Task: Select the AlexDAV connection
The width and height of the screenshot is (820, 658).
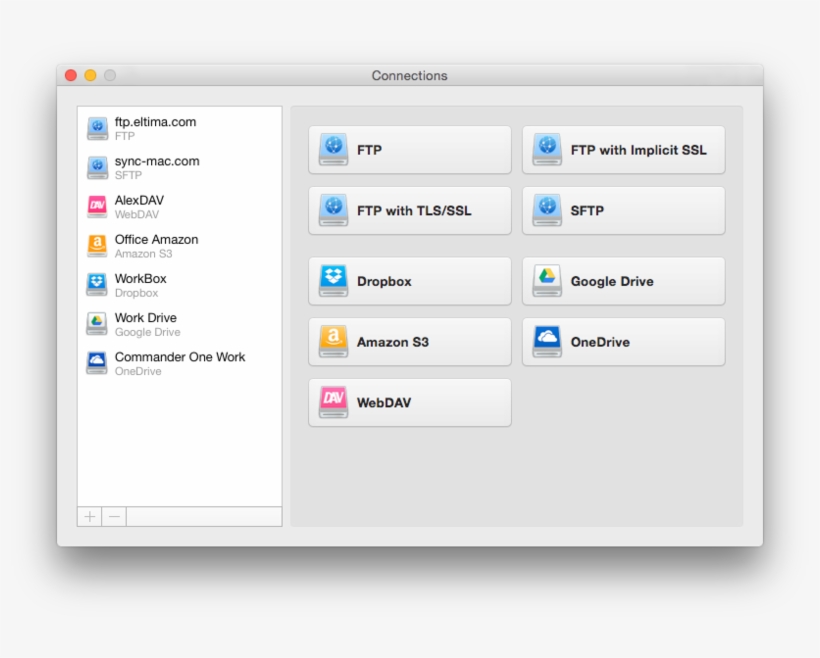Action: [179, 207]
